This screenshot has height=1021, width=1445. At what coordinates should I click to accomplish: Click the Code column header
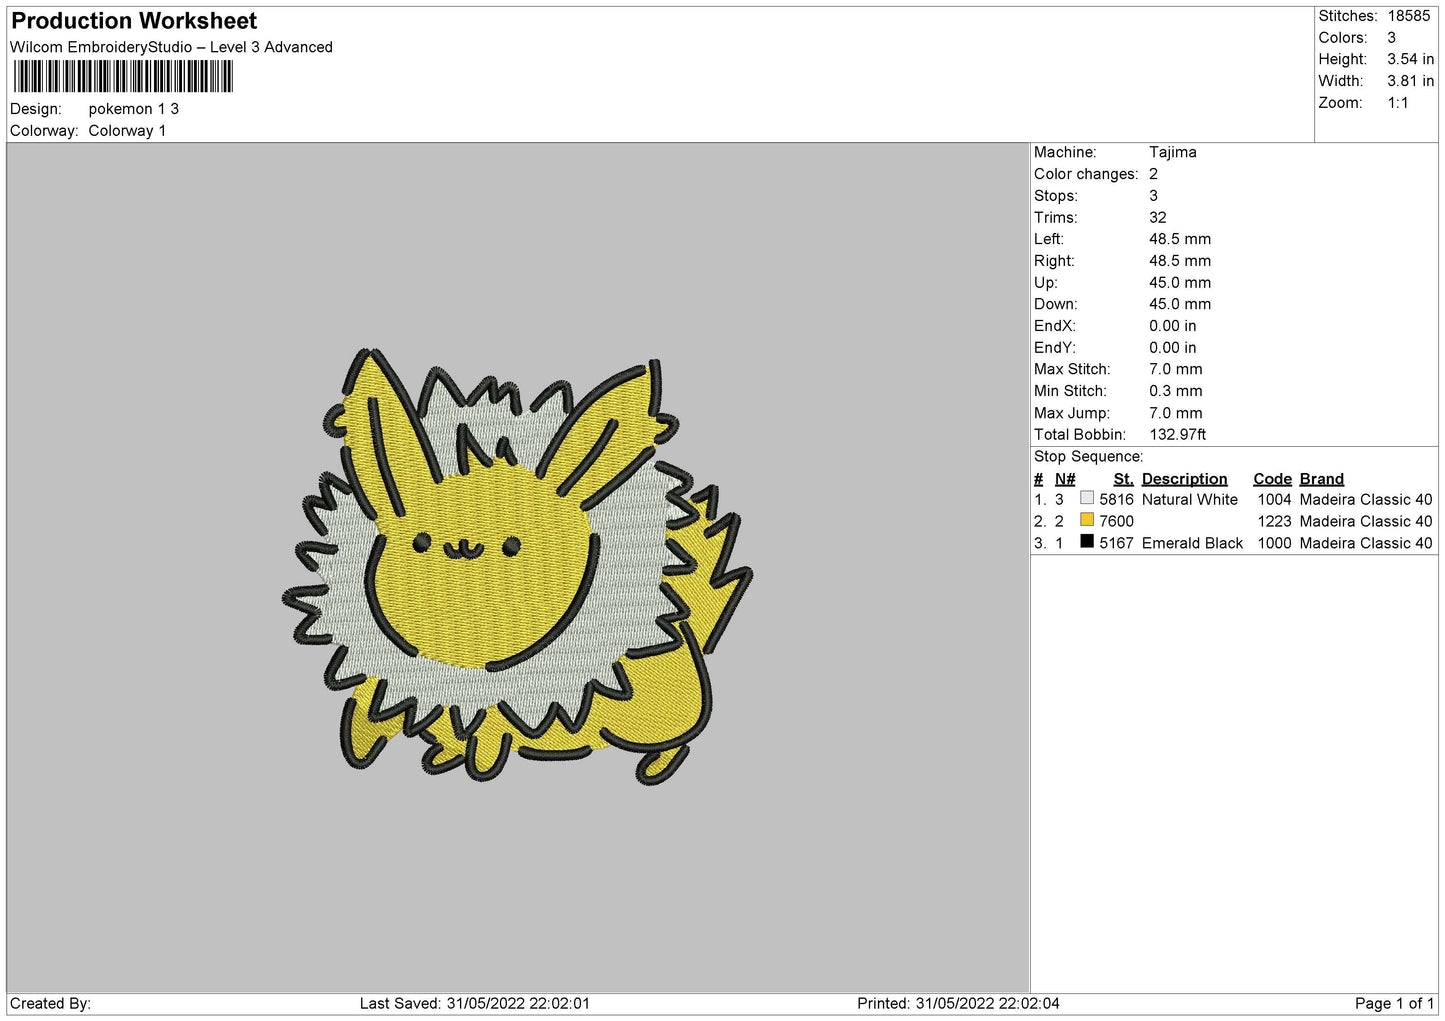tap(1272, 479)
